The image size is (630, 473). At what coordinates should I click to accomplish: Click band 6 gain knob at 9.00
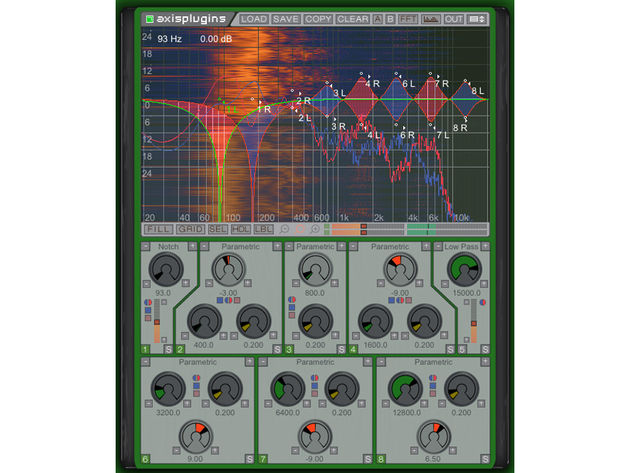(195, 437)
